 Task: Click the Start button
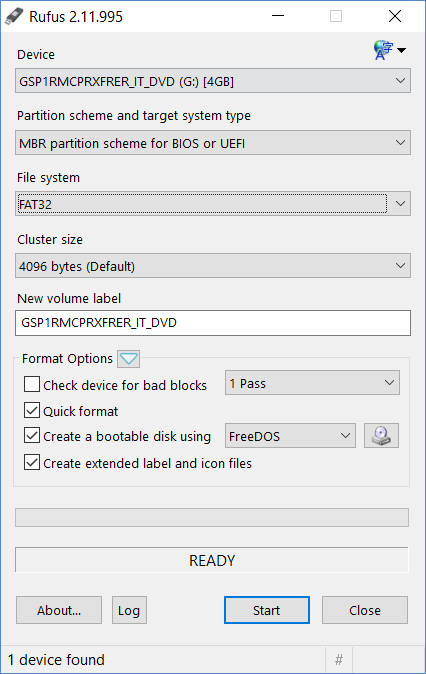tap(267, 610)
